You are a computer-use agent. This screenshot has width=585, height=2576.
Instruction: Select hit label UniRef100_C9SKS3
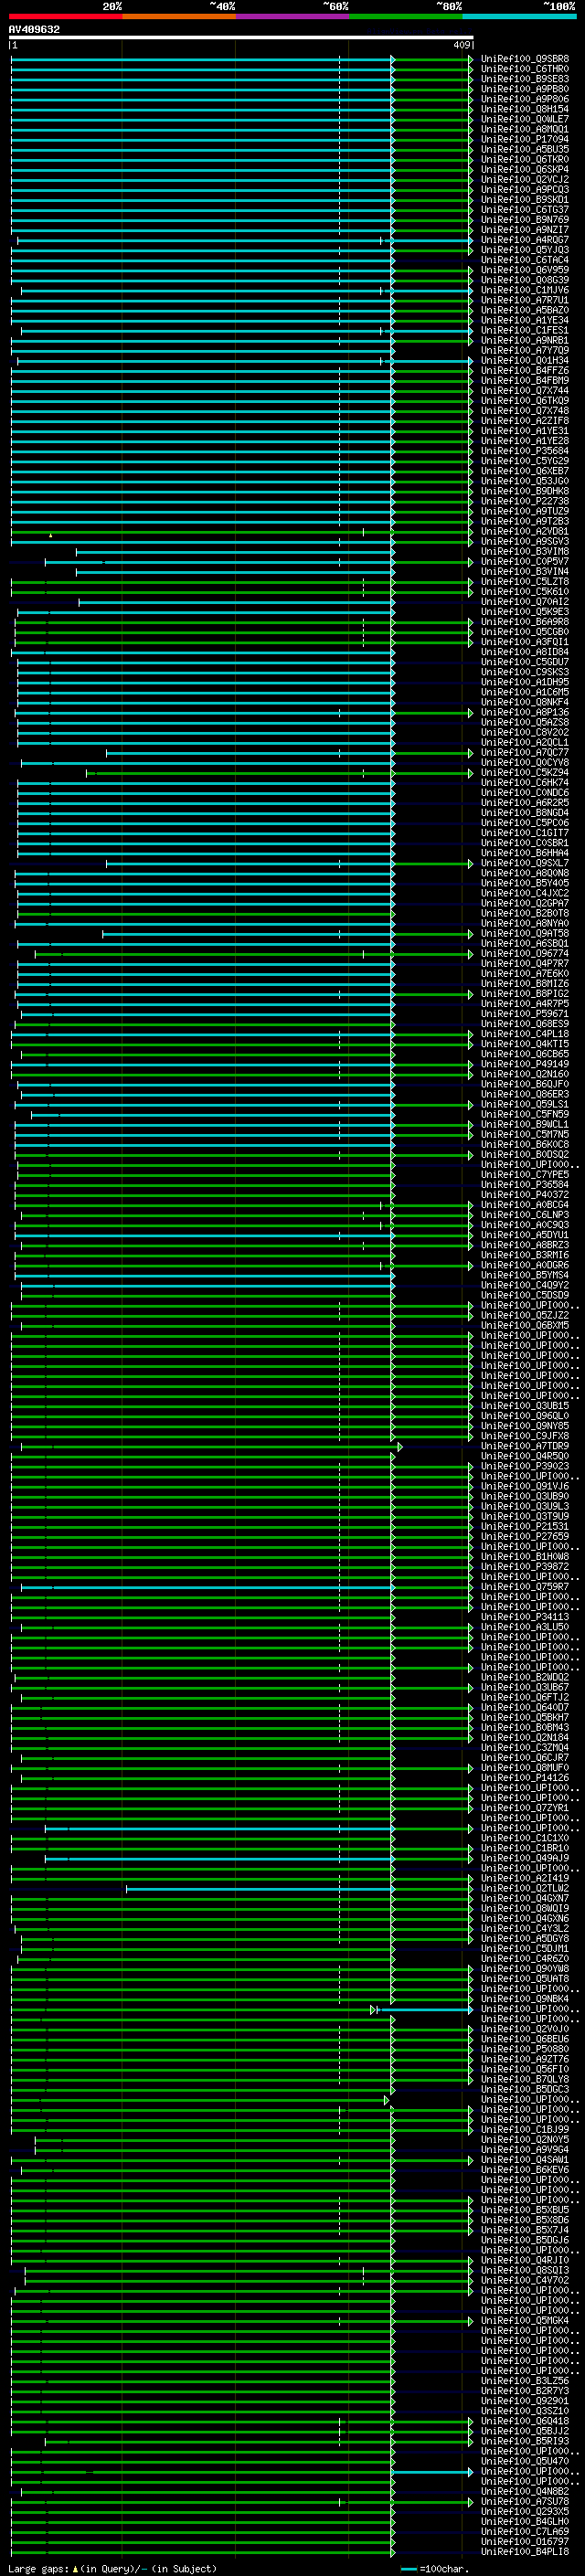coord(524,672)
